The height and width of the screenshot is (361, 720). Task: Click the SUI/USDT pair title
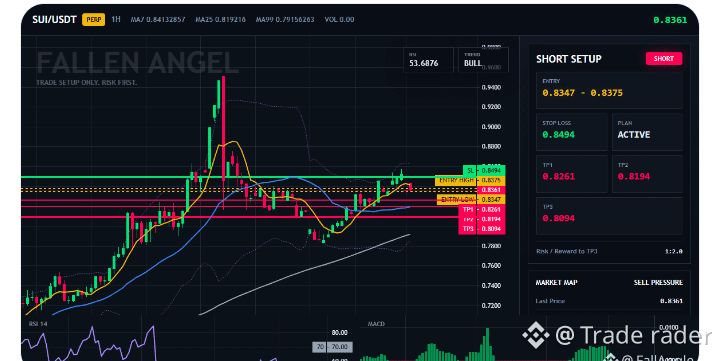54,20
